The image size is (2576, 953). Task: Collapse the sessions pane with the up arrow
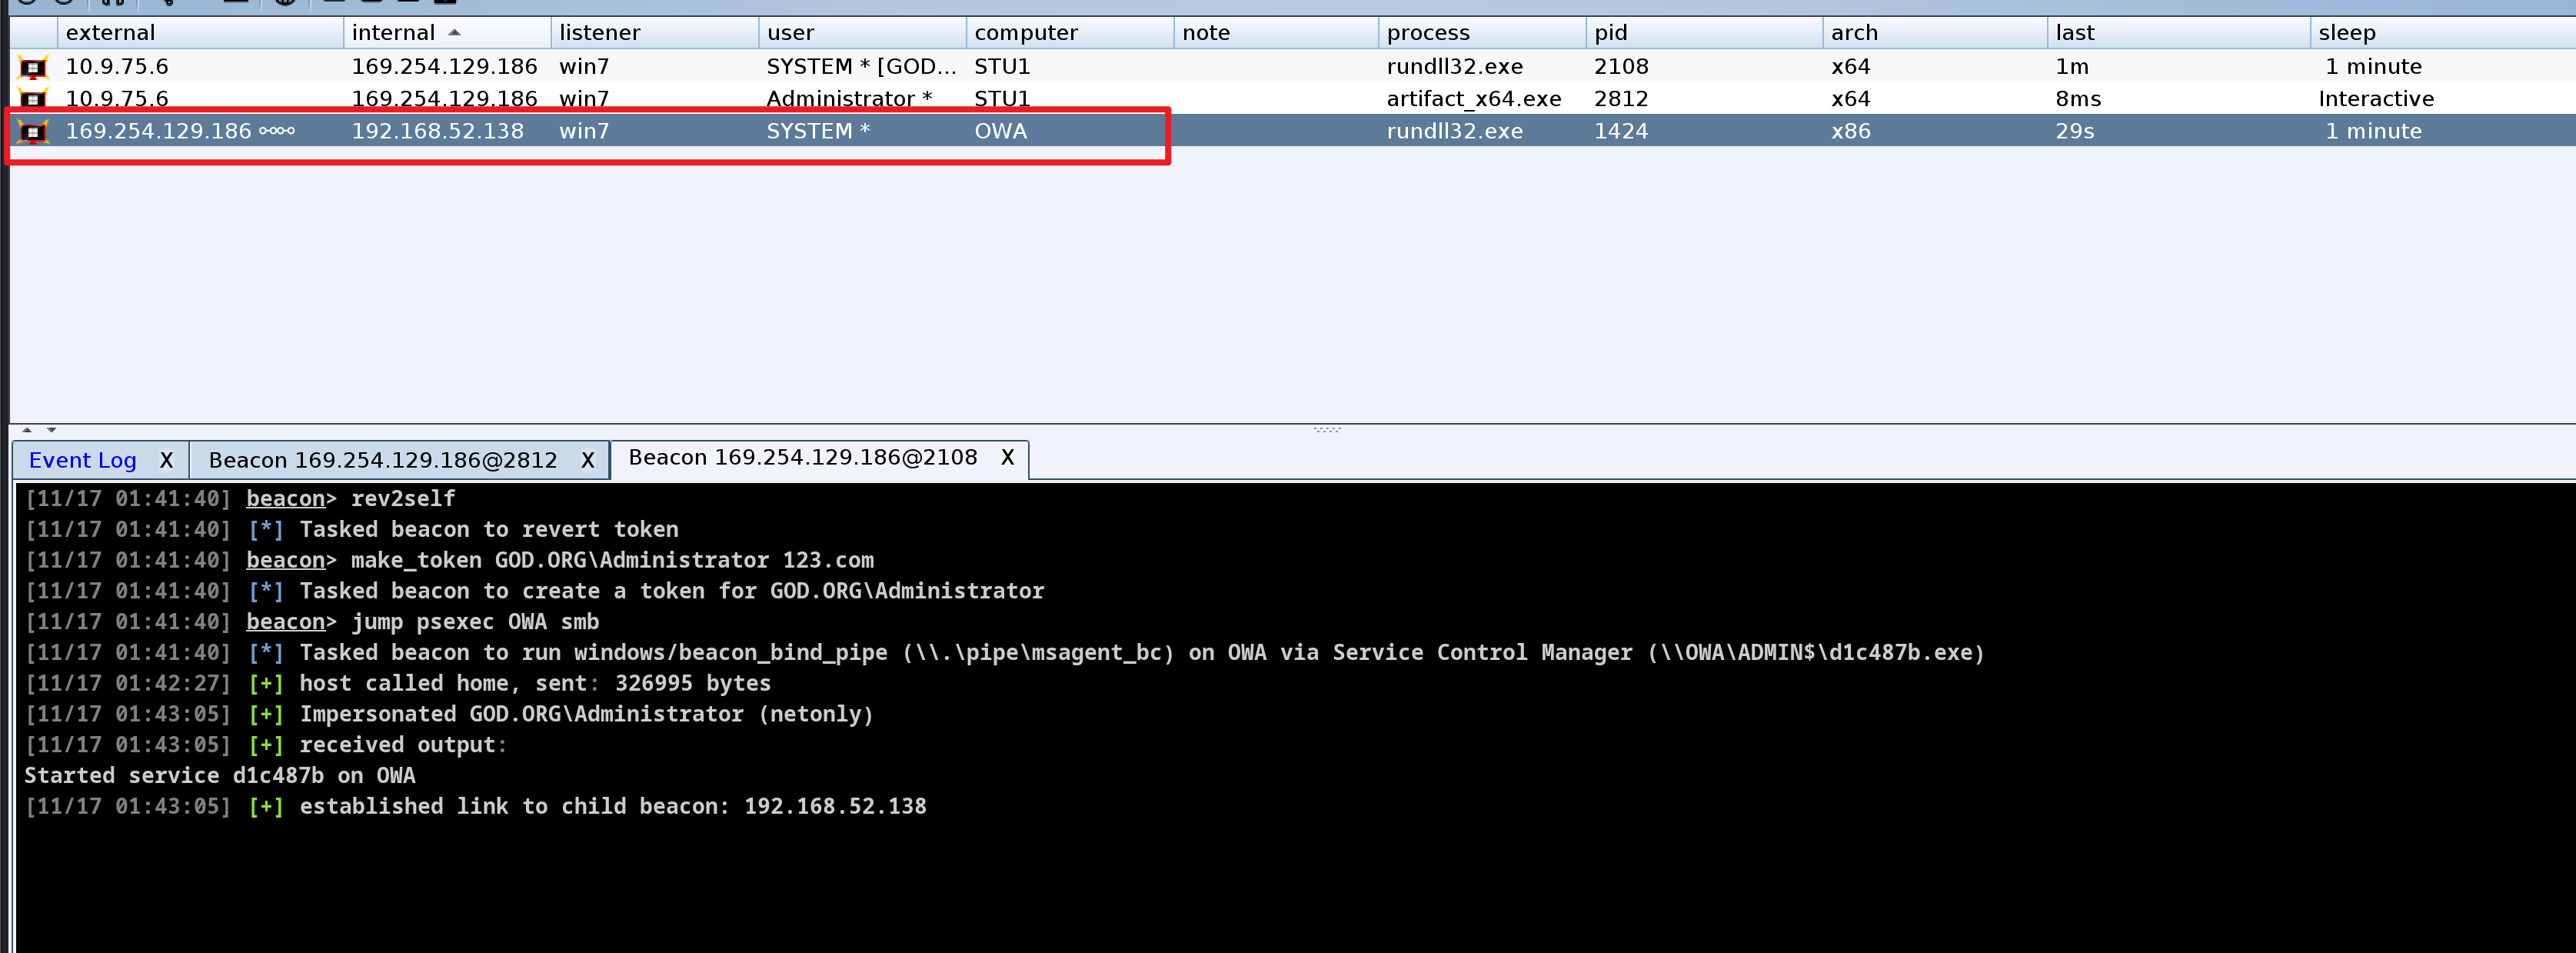[27, 430]
